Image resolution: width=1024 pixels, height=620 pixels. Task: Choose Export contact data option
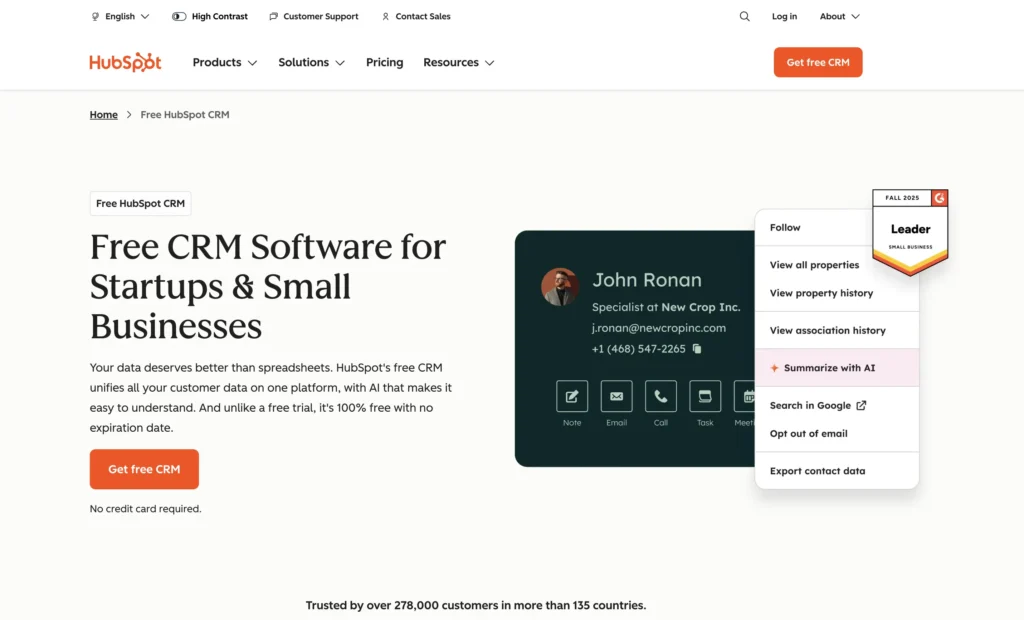coord(817,471)
